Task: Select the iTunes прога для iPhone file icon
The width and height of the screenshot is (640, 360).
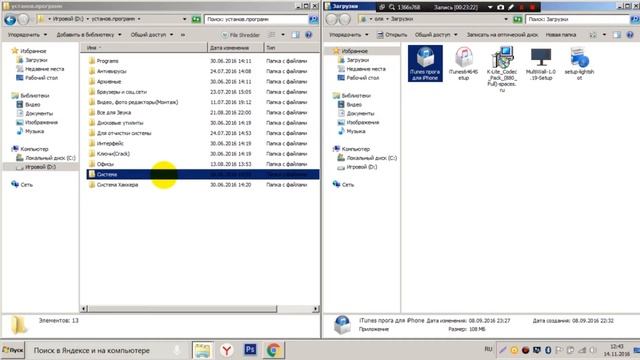Action: pos(425,63)
